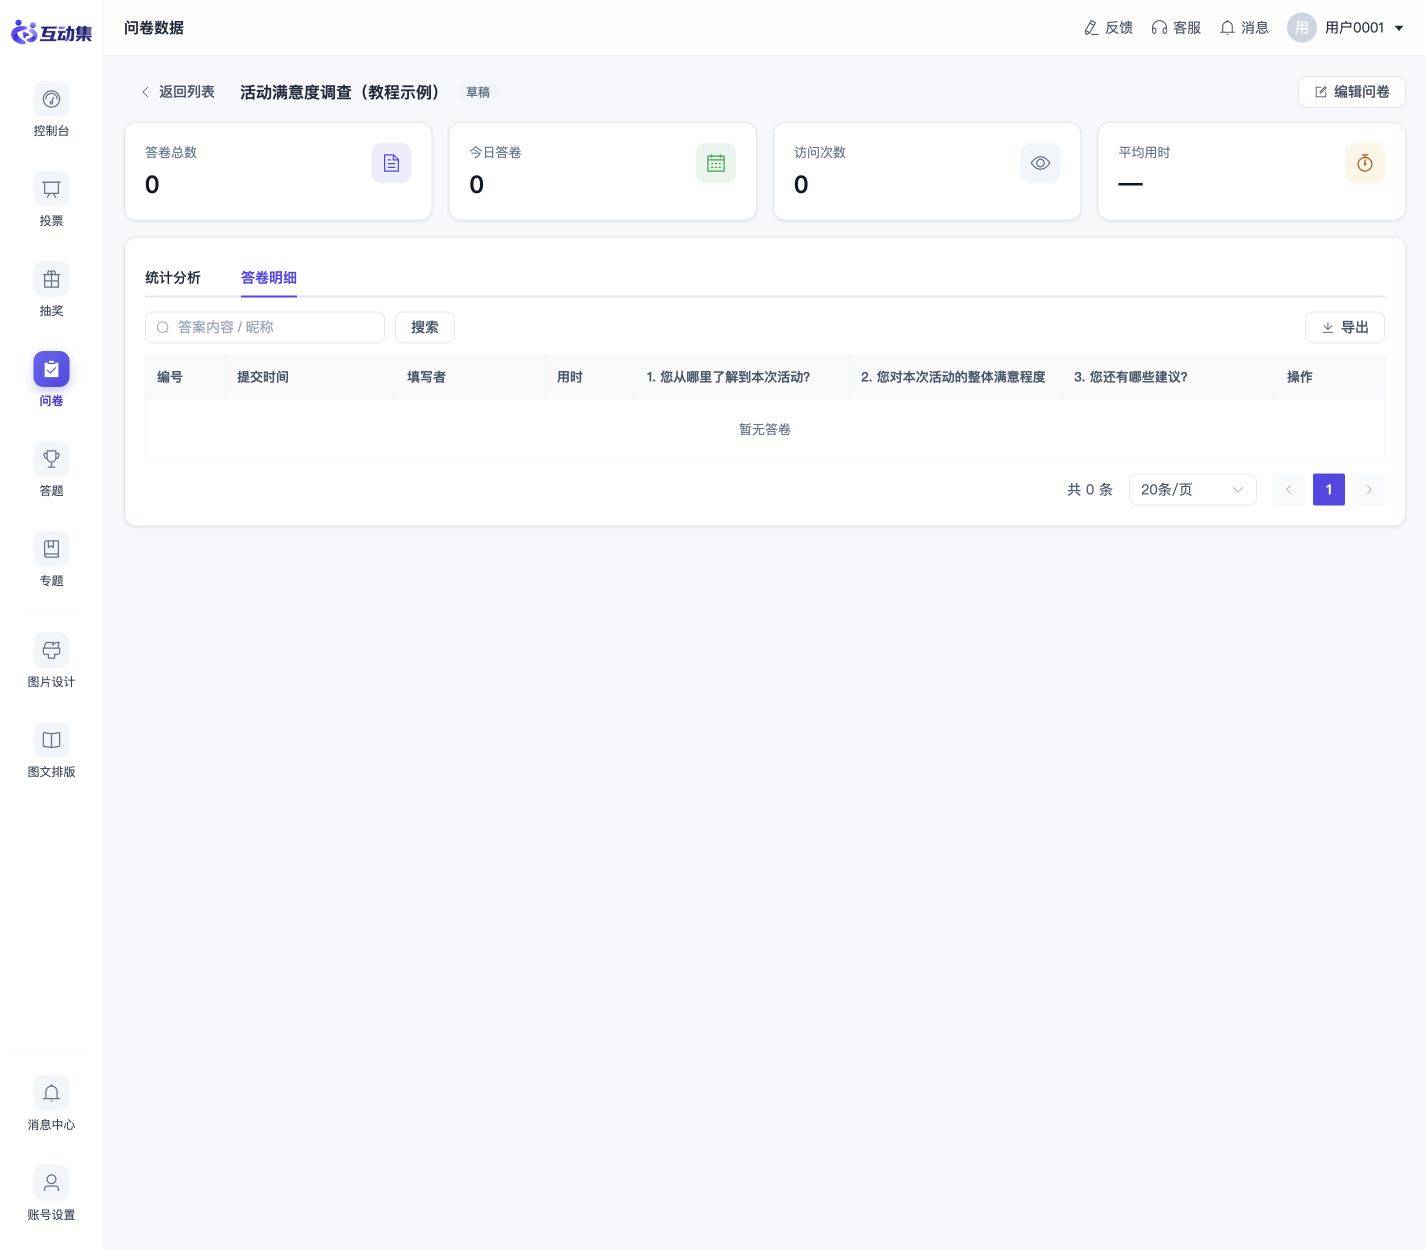Switch to the 统计分析 tab

tap(173, 278)
